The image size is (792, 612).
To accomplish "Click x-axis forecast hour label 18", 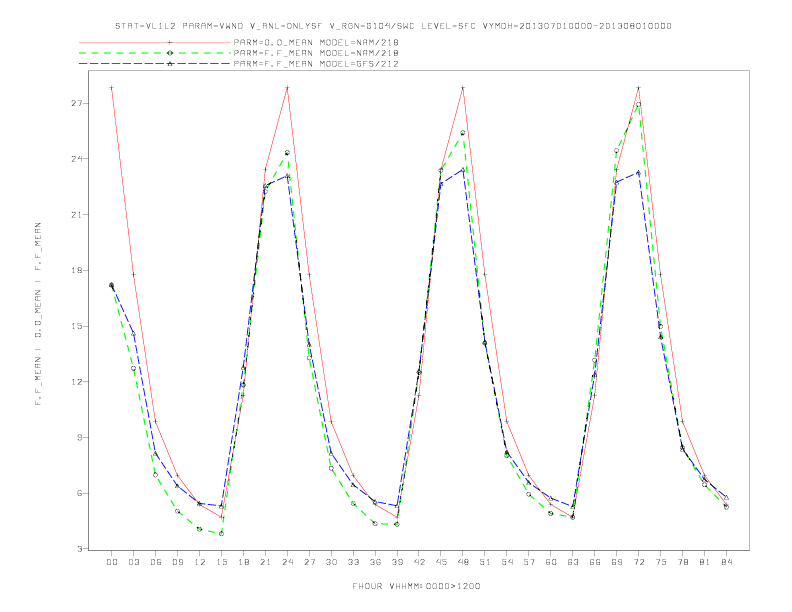I will [243, 562].
